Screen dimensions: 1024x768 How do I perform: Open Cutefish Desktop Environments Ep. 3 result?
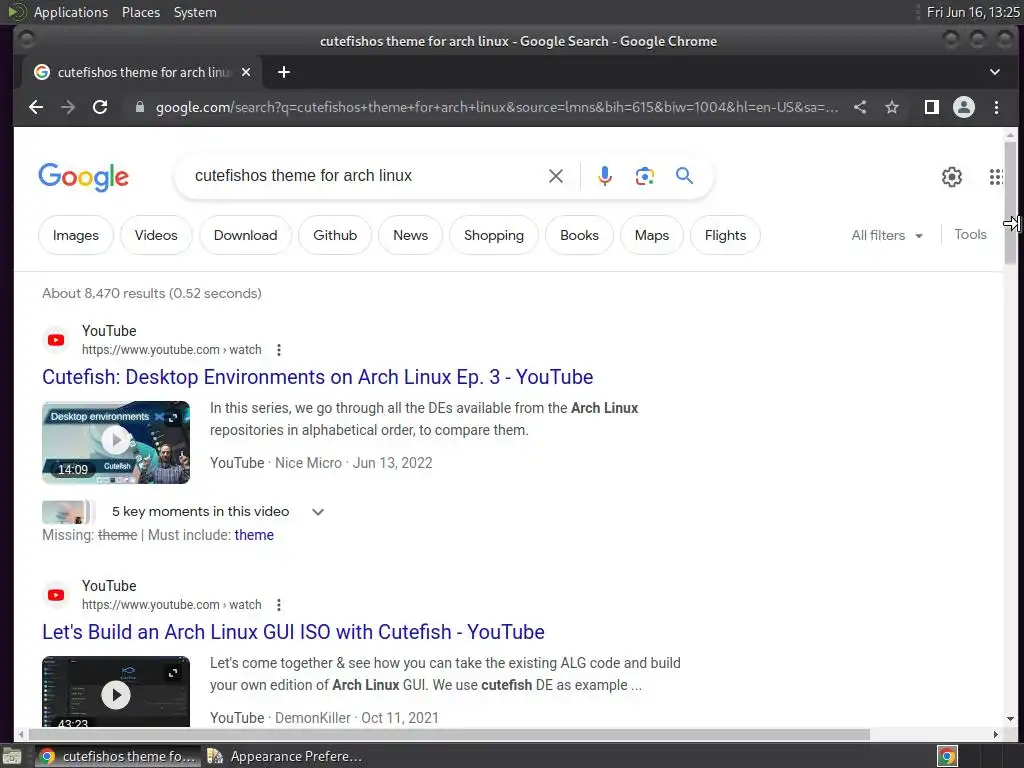(x=317, y=377)
